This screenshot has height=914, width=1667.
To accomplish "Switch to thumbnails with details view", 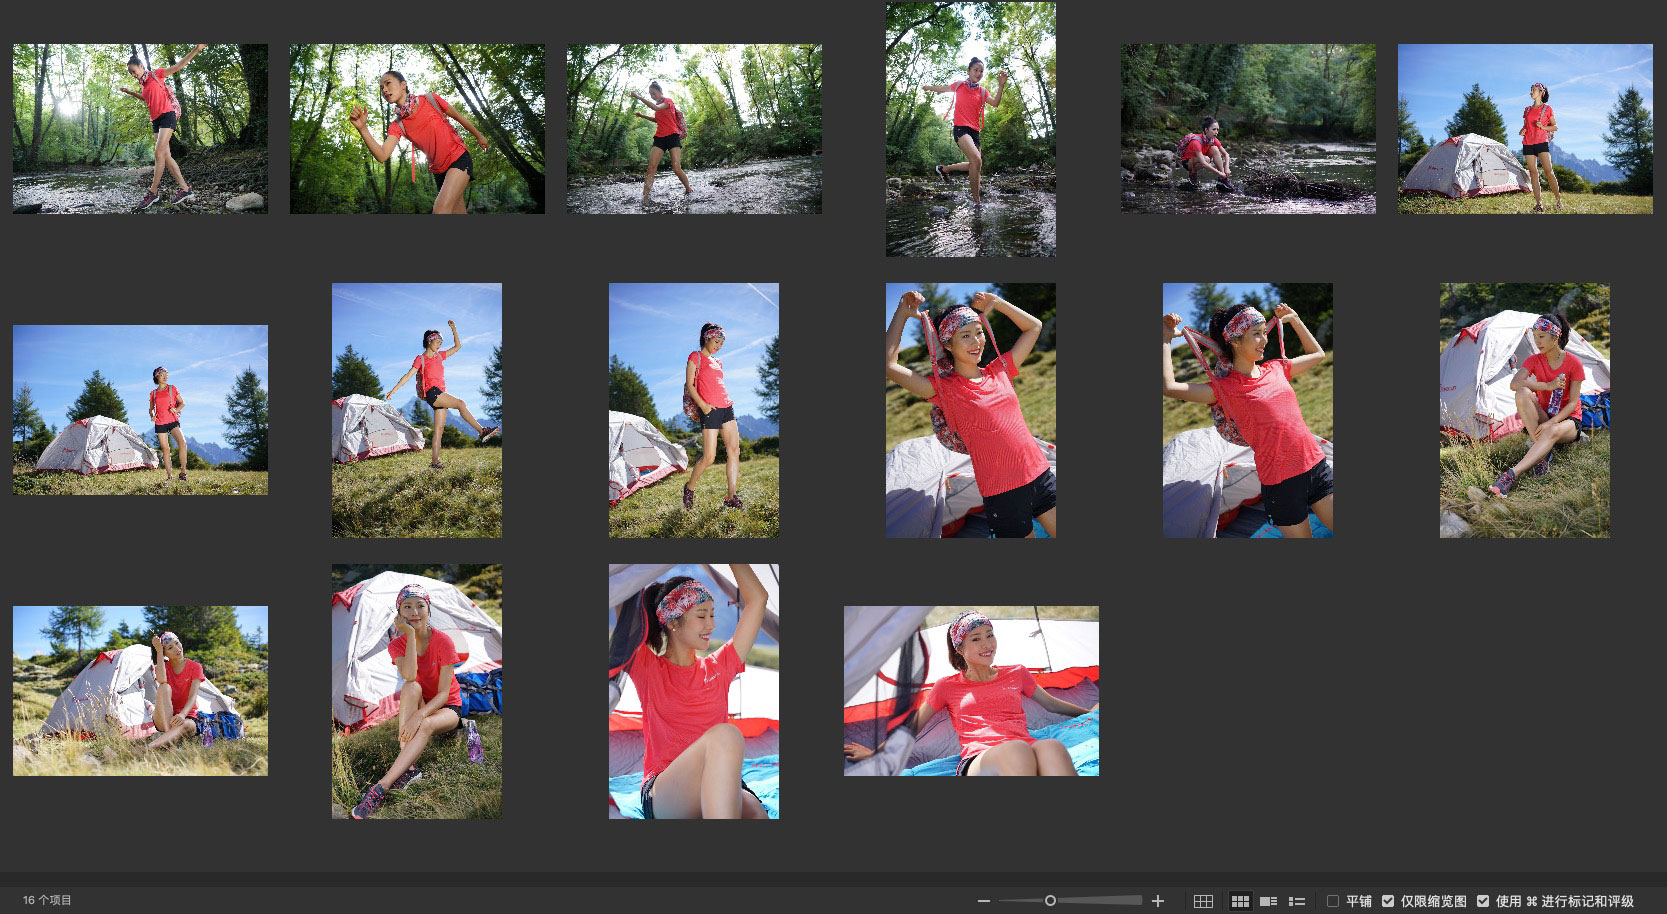I will click(1268, 901).
